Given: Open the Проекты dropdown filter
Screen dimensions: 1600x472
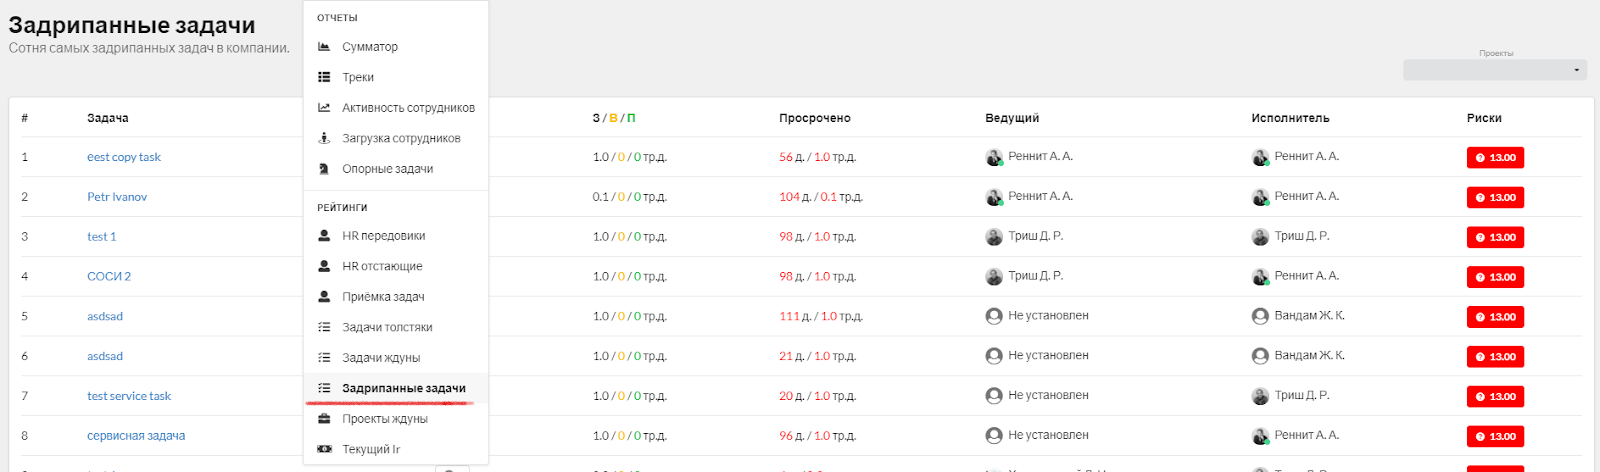Looking at the screenshot, I should [1495, 70].
